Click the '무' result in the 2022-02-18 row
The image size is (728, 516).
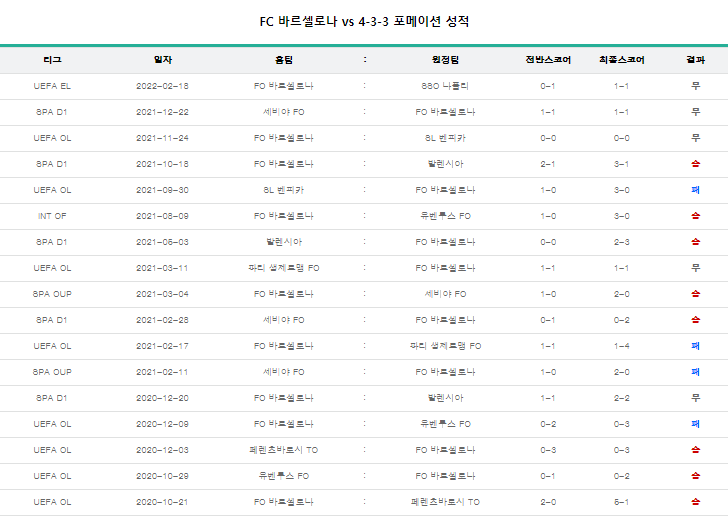pyautogui.click(x=695, y=86)
